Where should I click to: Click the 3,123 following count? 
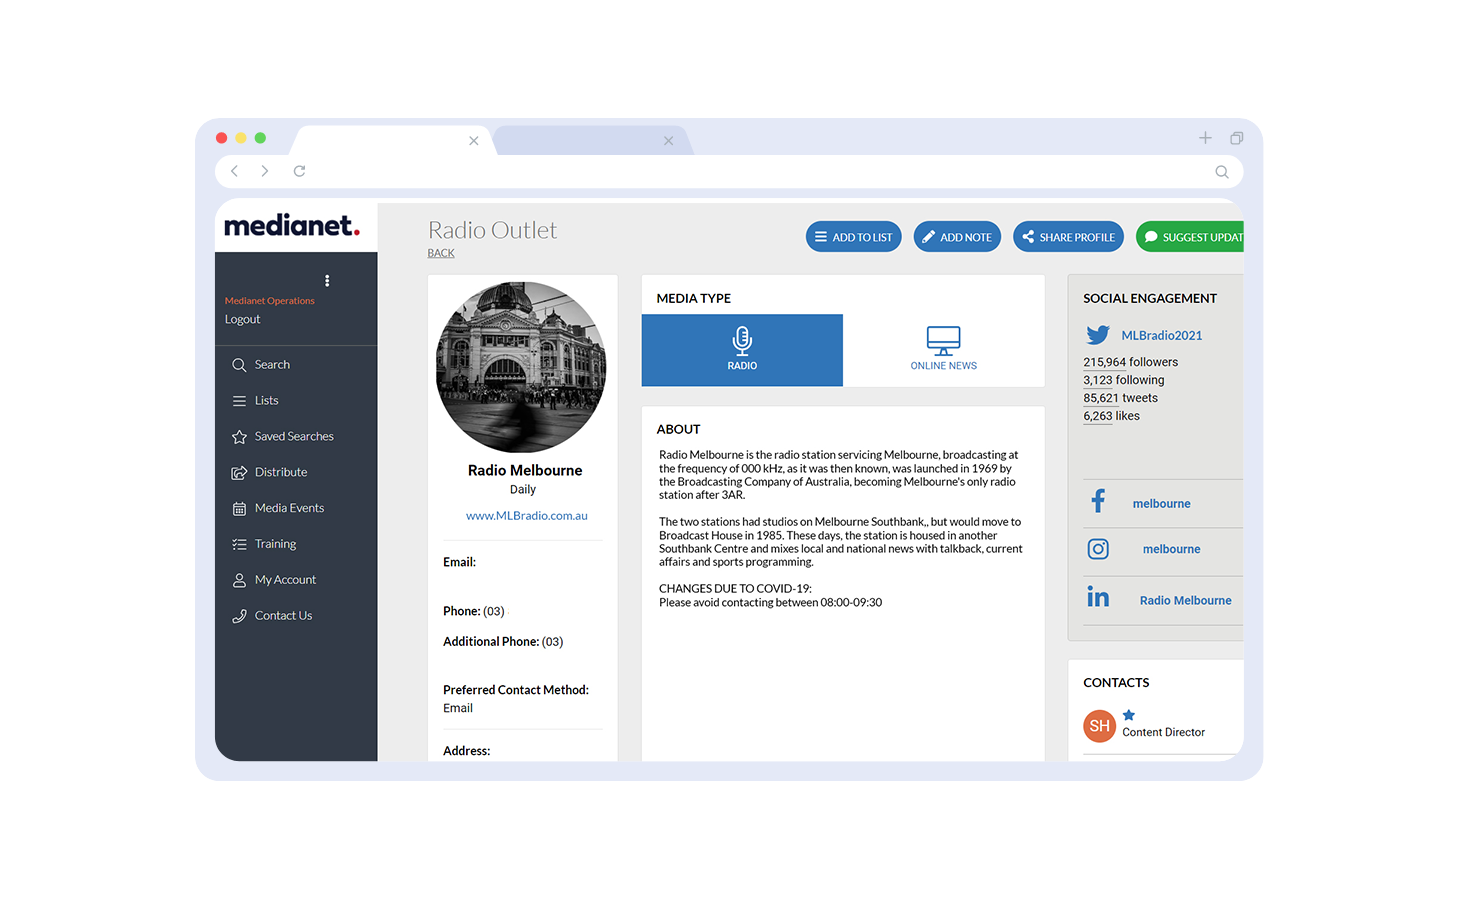(1124, 380)
